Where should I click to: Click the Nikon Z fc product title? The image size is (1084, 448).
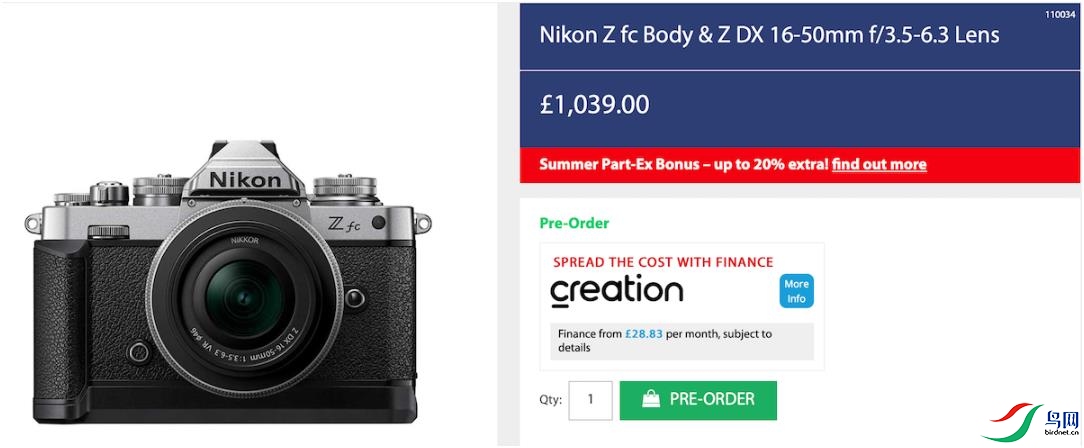pyautogui.click(x=769, y=35)
